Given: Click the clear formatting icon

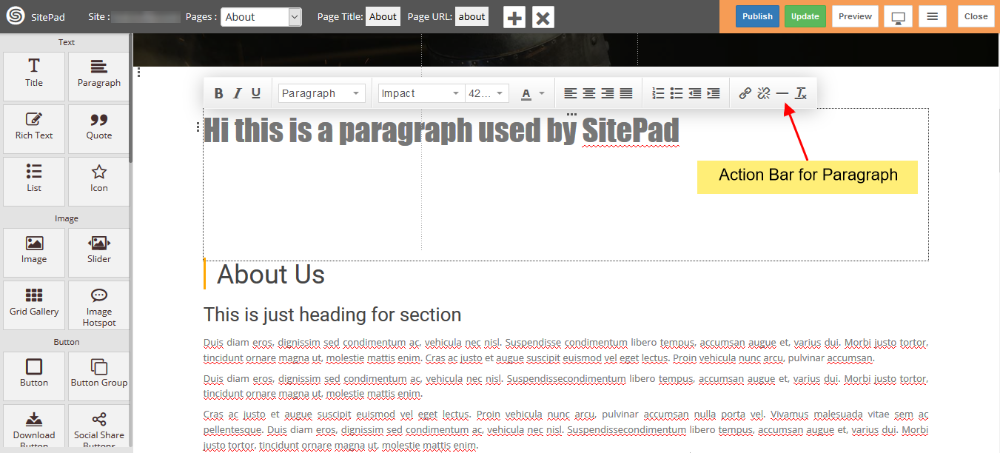Looking at the screenshot, I should pyautogui.click(x=800, y=93).
